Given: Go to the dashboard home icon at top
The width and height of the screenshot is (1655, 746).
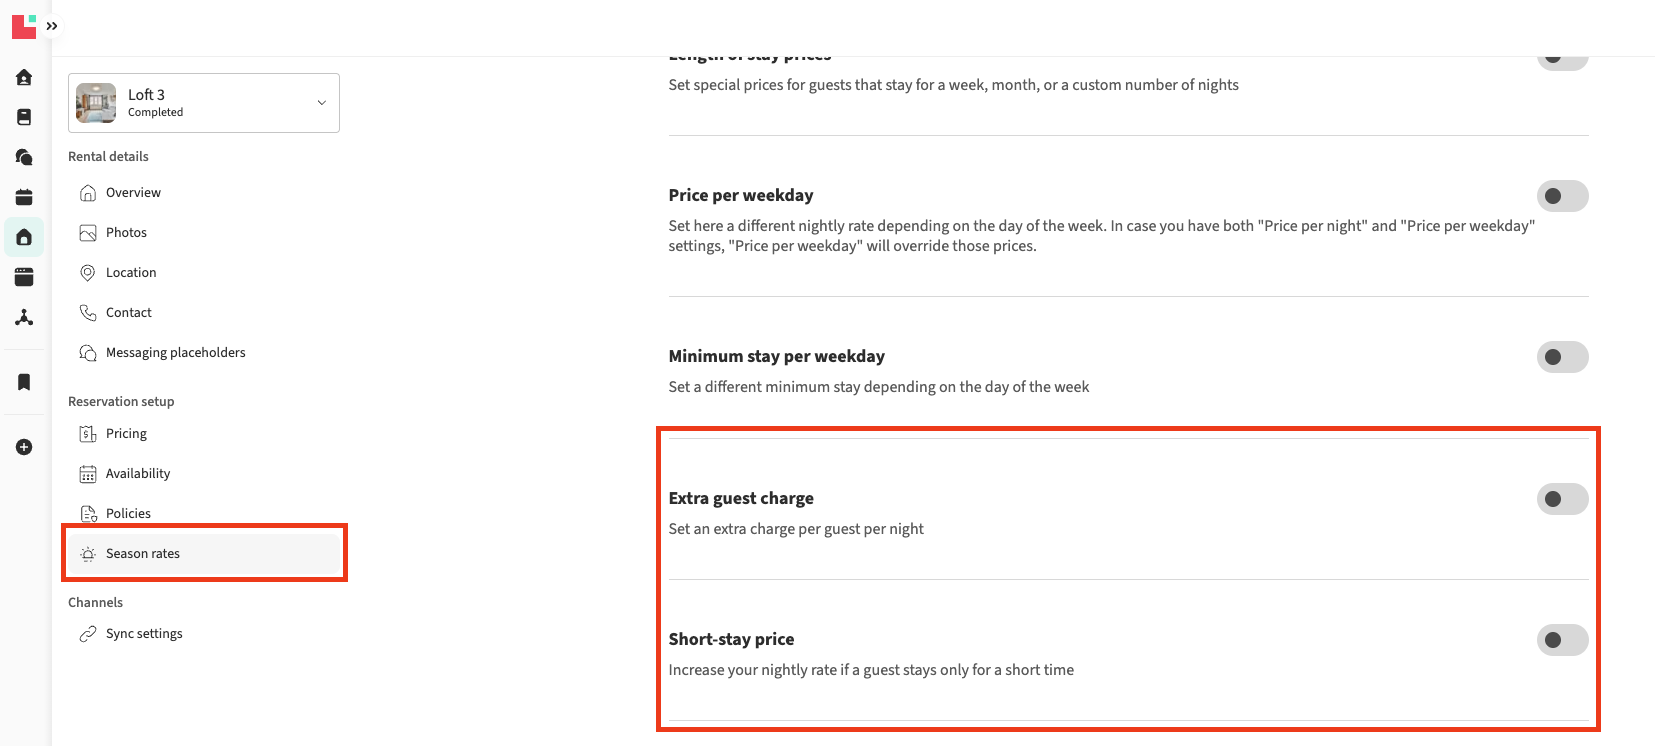Looking at the screenshot, I should [24, 77].
